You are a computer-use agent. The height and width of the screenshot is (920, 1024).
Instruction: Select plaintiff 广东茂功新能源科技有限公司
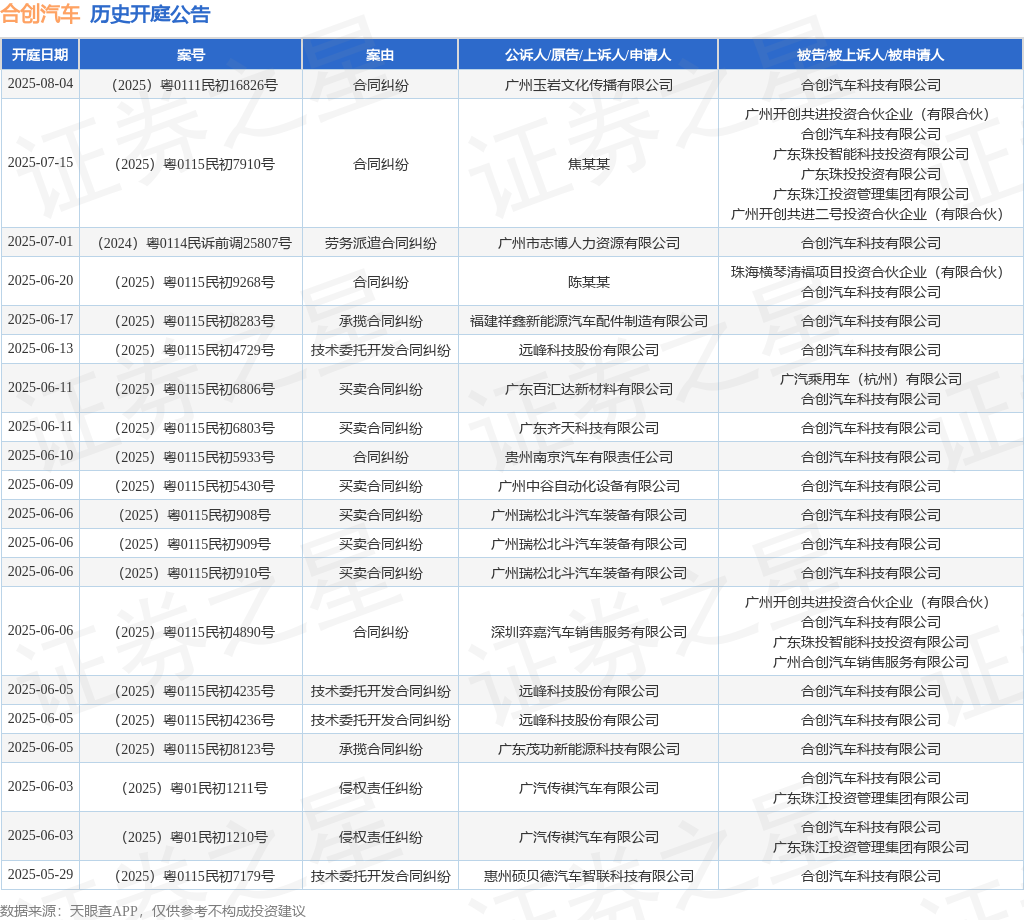(x=588, y=749)
